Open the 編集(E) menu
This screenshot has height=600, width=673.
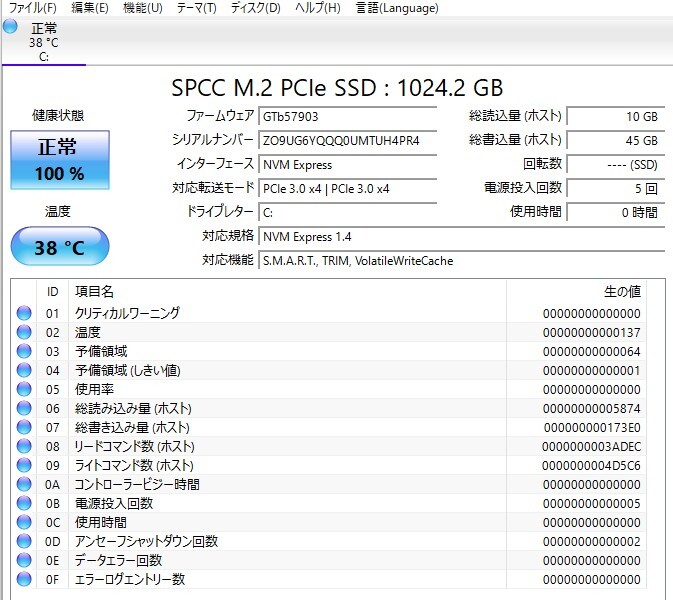point(90,8)
